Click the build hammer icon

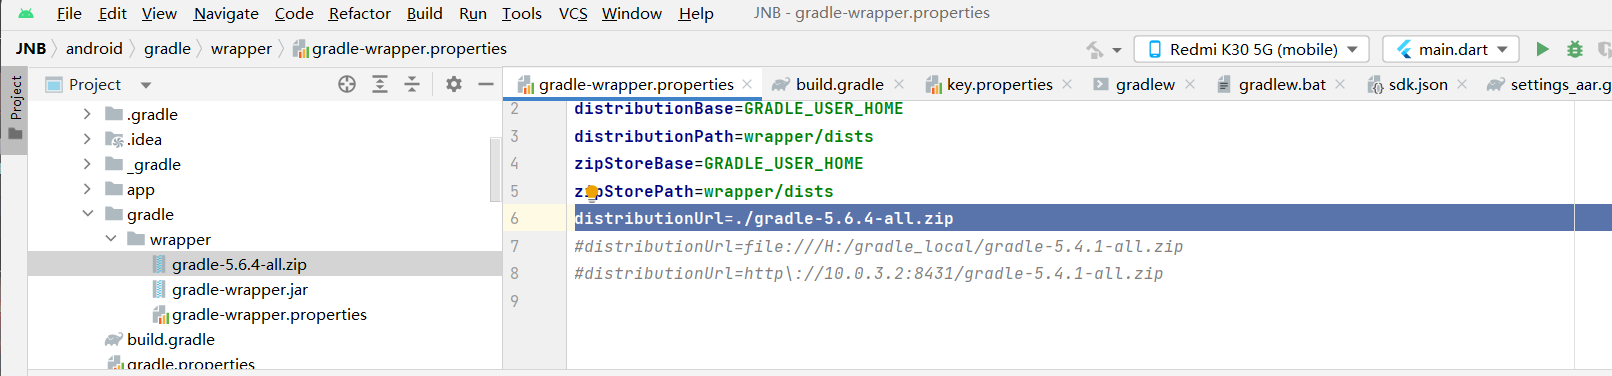[x=1095, y=49]
